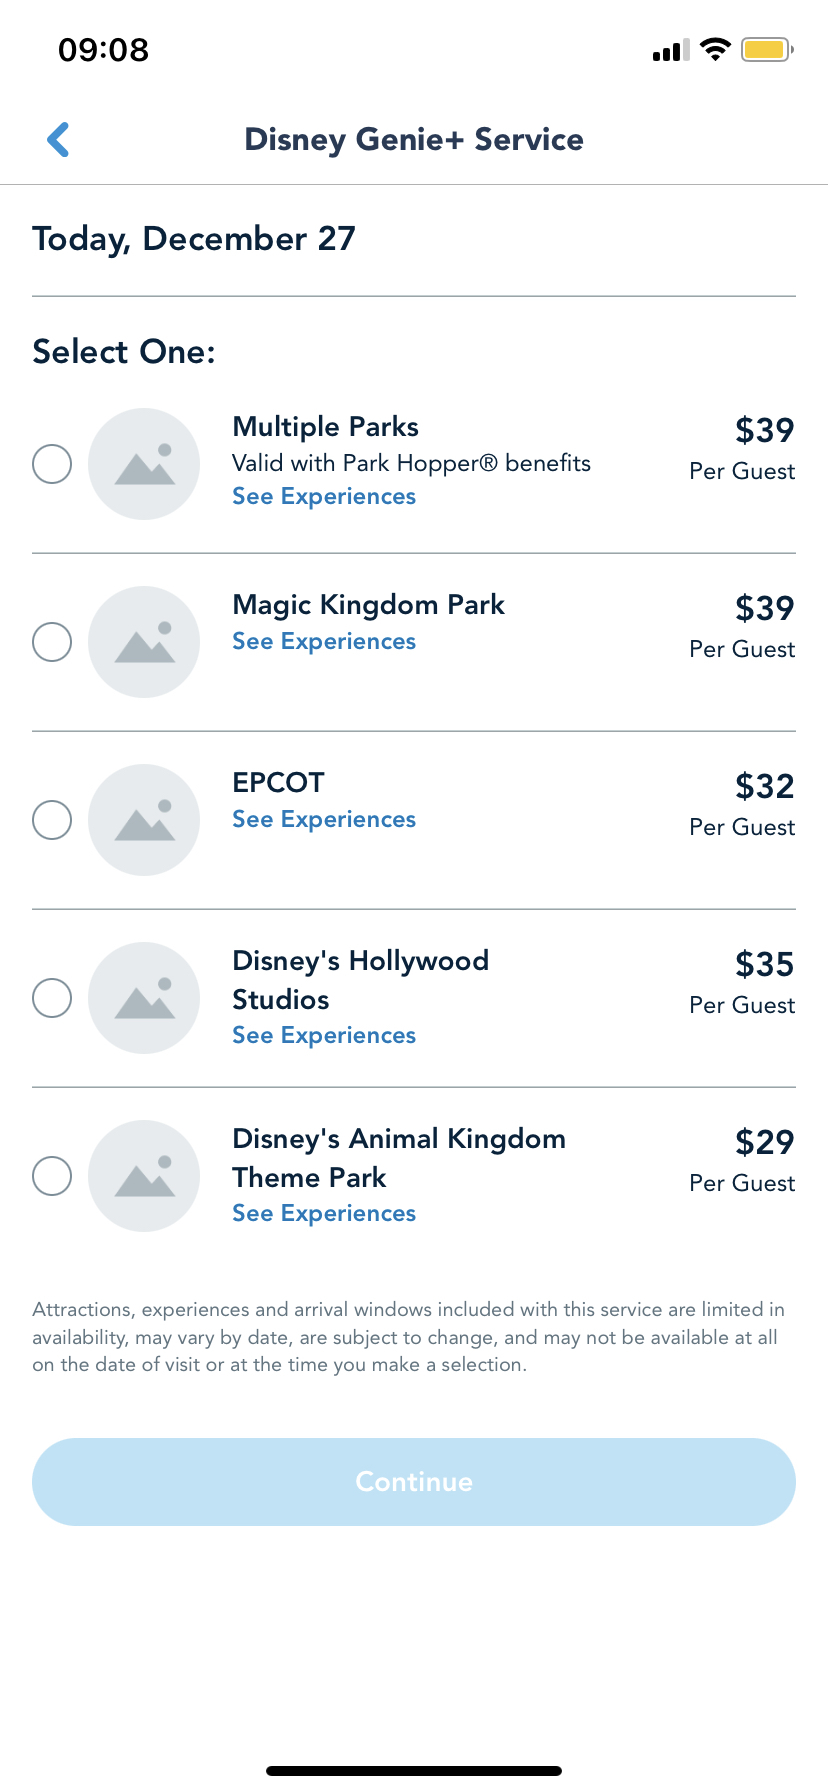Open See Experiences under Magic Kingdom Park
The width and height of the screenshot is (828, 1792).
tap(324, 642)
